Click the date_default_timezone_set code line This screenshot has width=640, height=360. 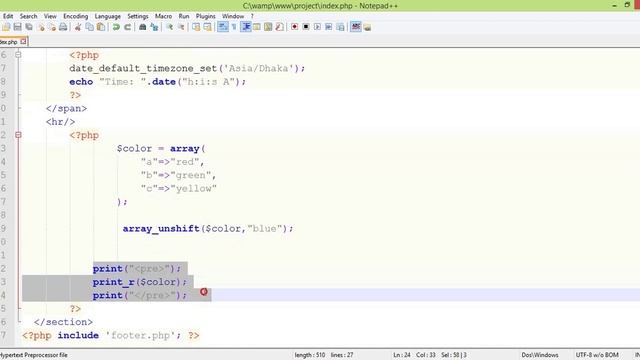(x=187, y=68)
